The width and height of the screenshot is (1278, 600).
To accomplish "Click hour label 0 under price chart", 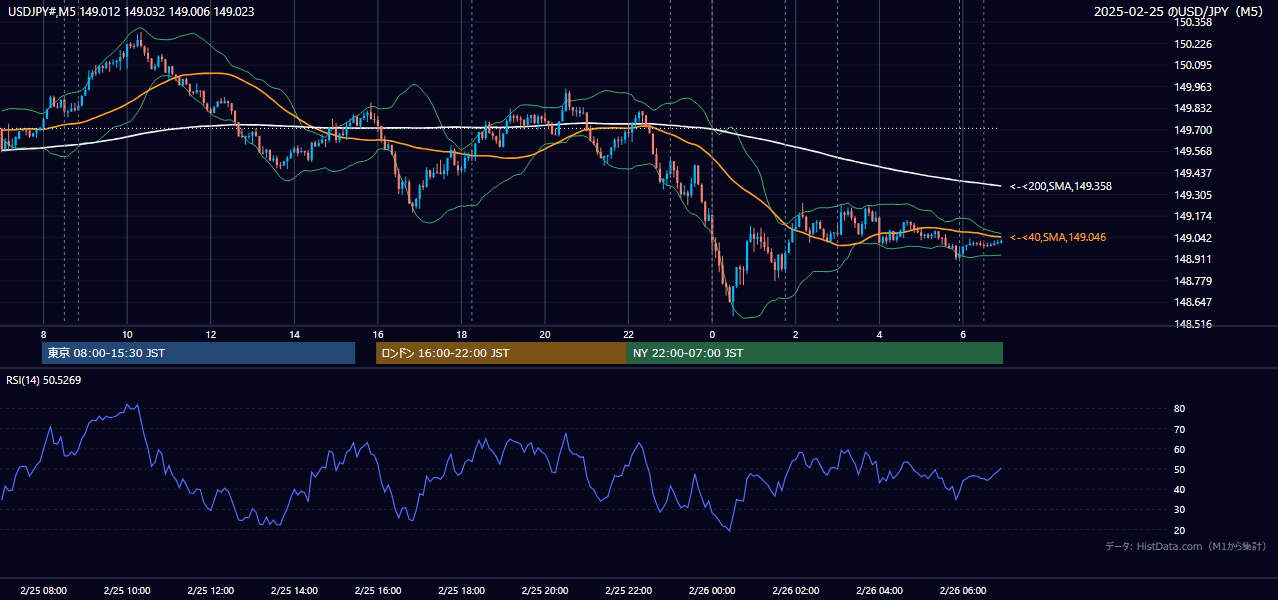I will pos(712,334).
